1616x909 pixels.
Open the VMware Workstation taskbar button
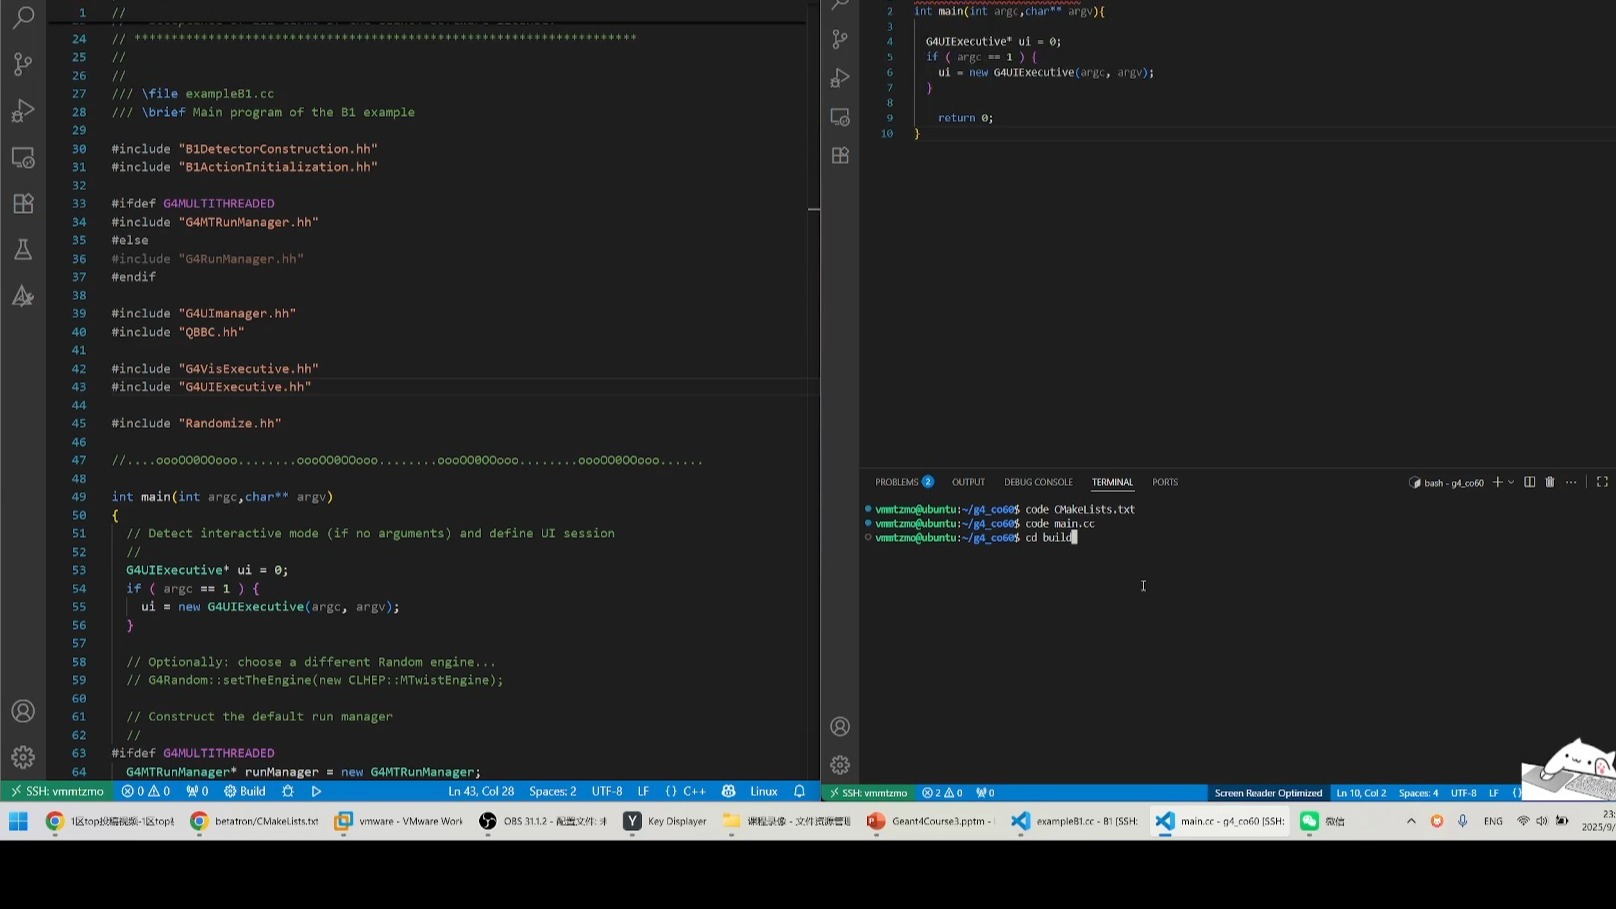[x=400, y=821]
